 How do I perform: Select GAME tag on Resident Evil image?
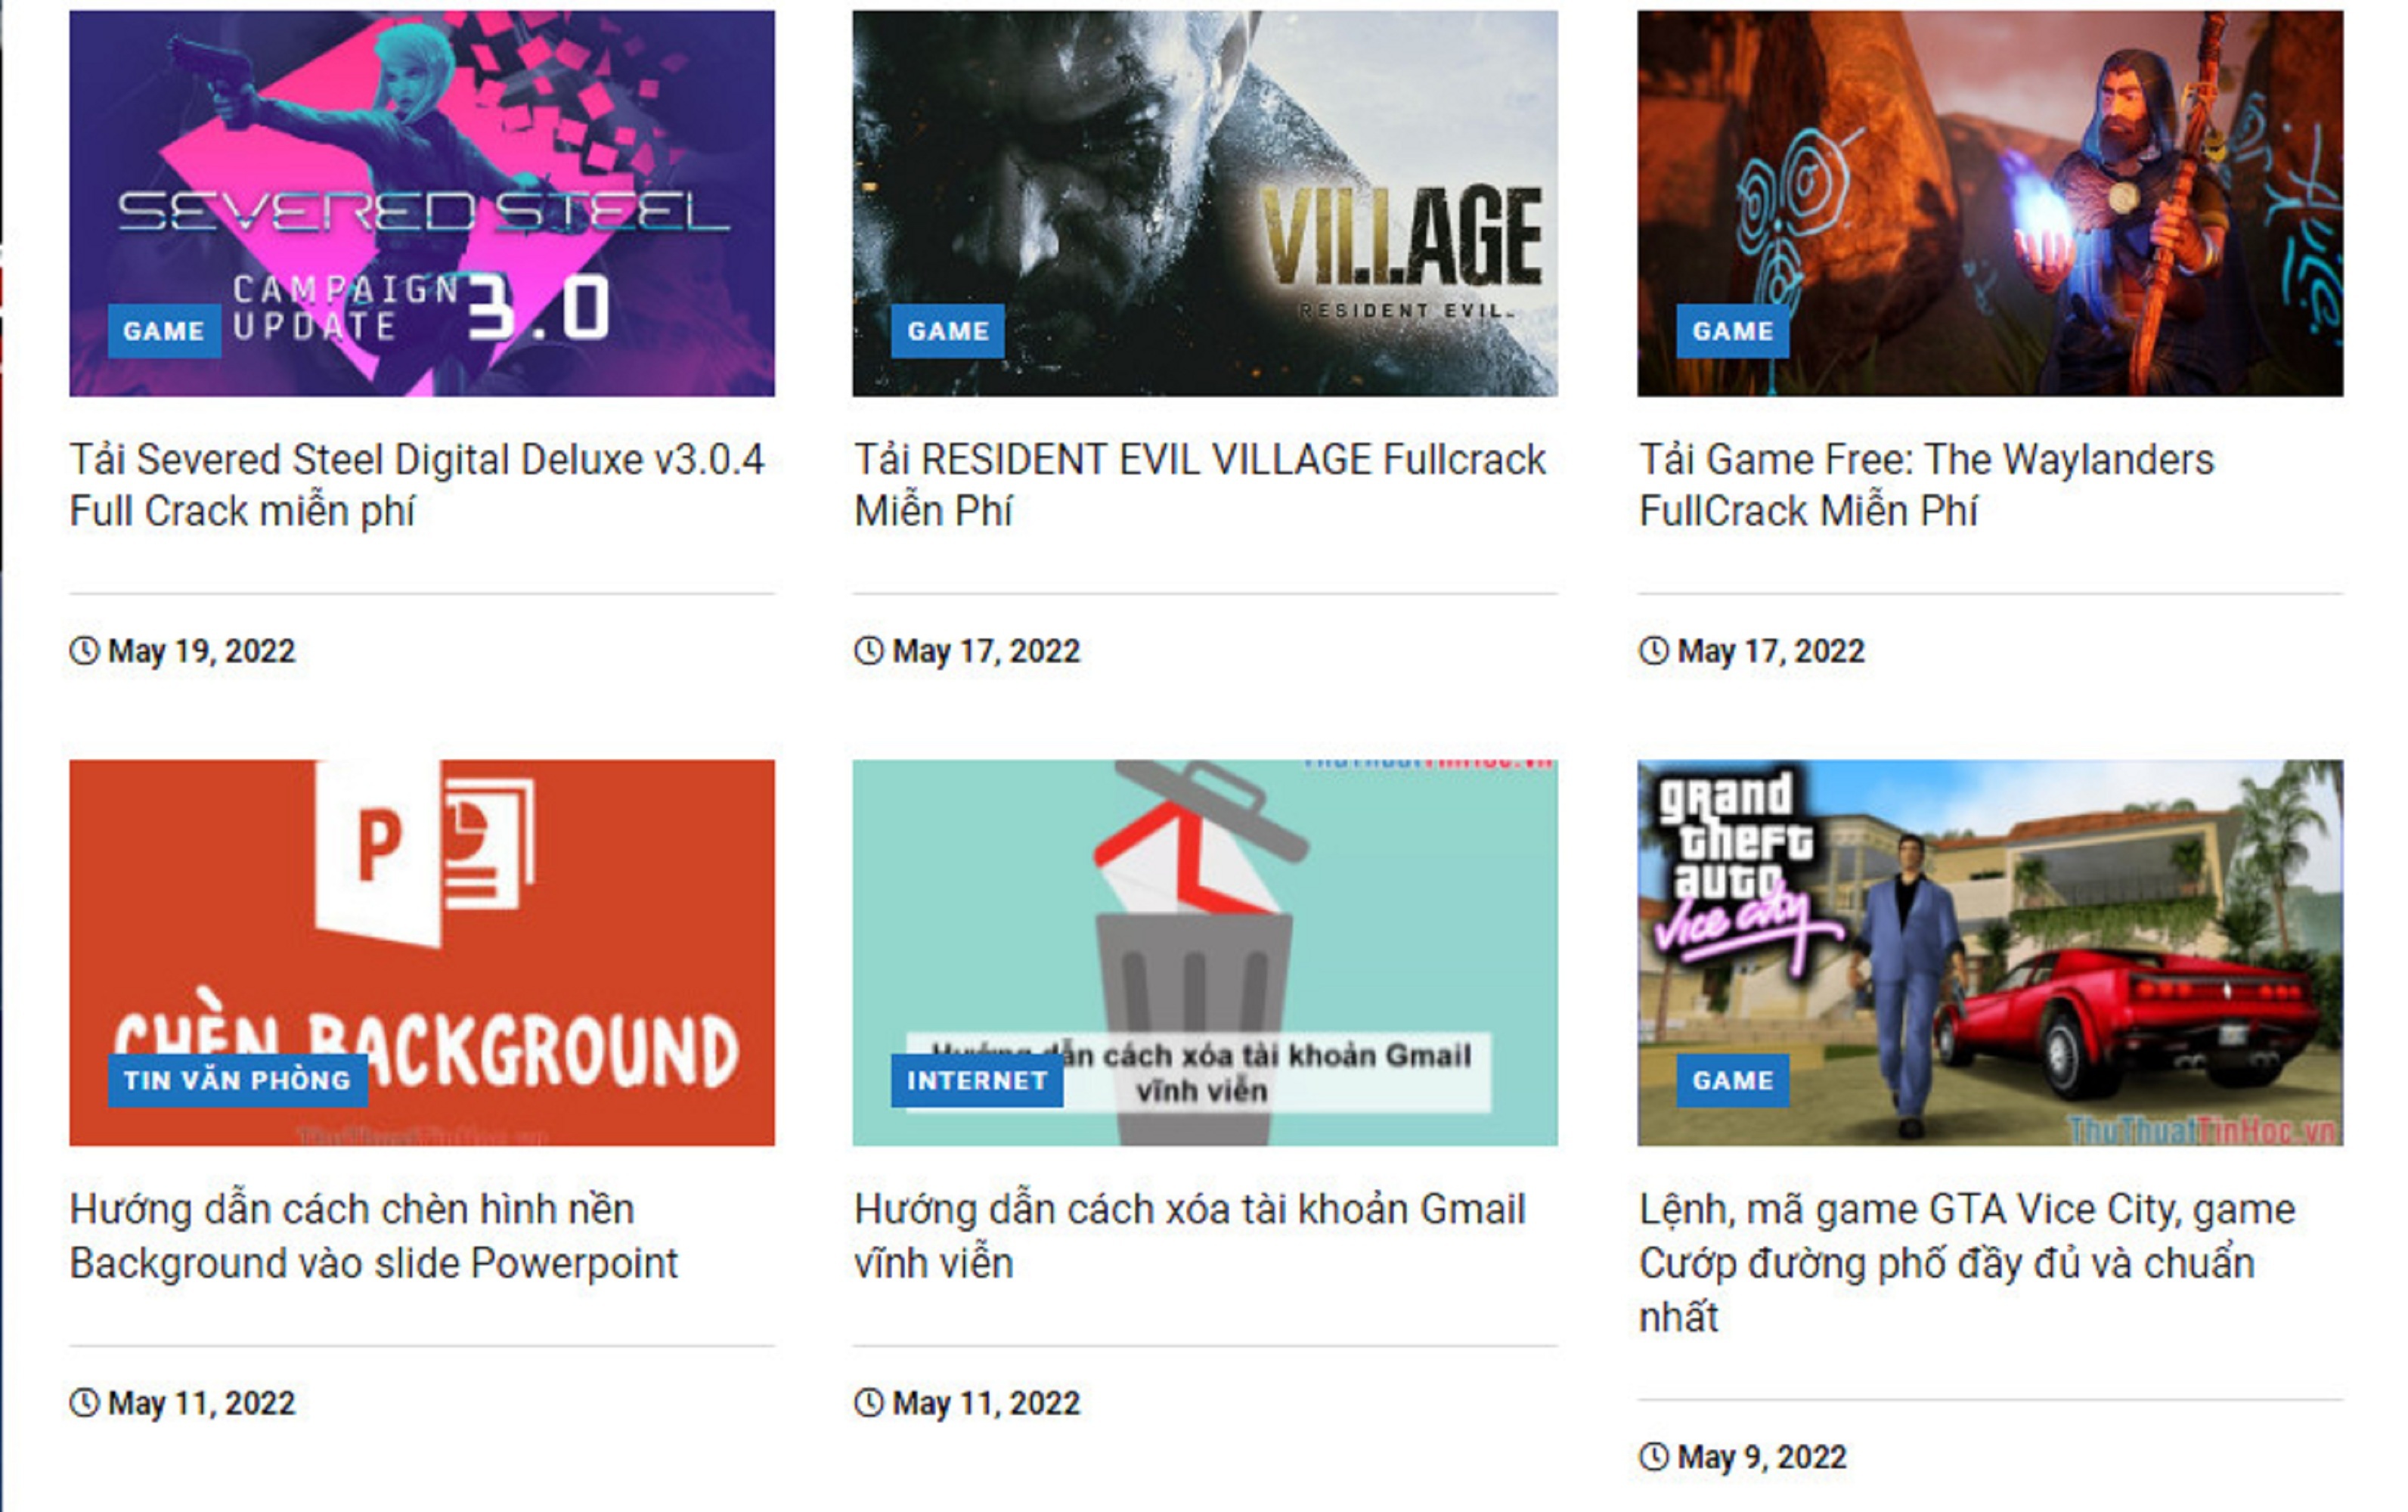948,331
